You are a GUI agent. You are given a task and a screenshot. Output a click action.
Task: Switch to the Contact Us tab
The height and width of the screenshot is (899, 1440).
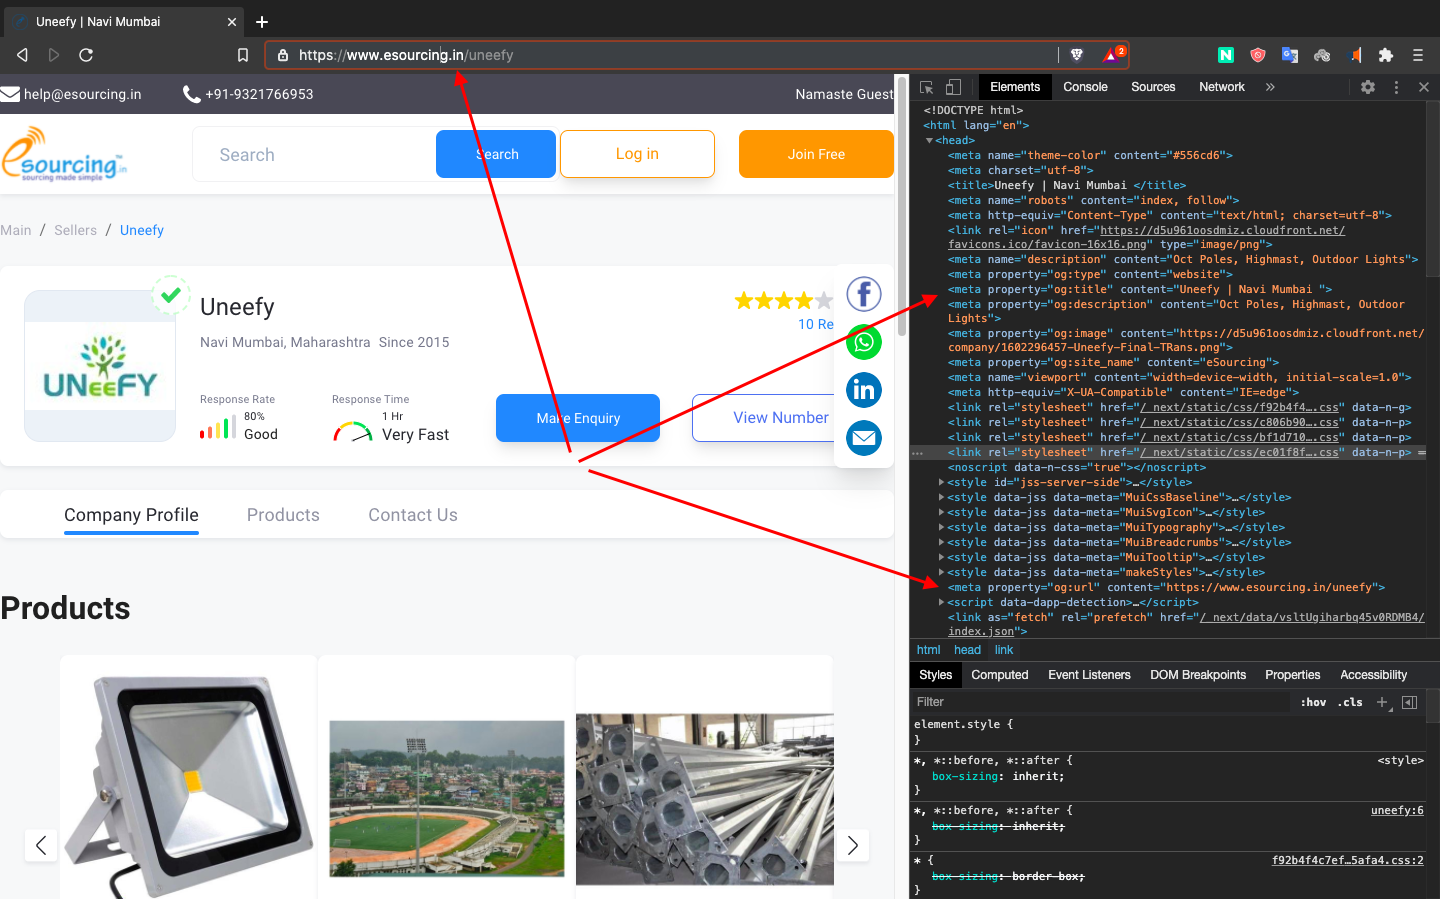pyautogui.click(x=413, y=515)
